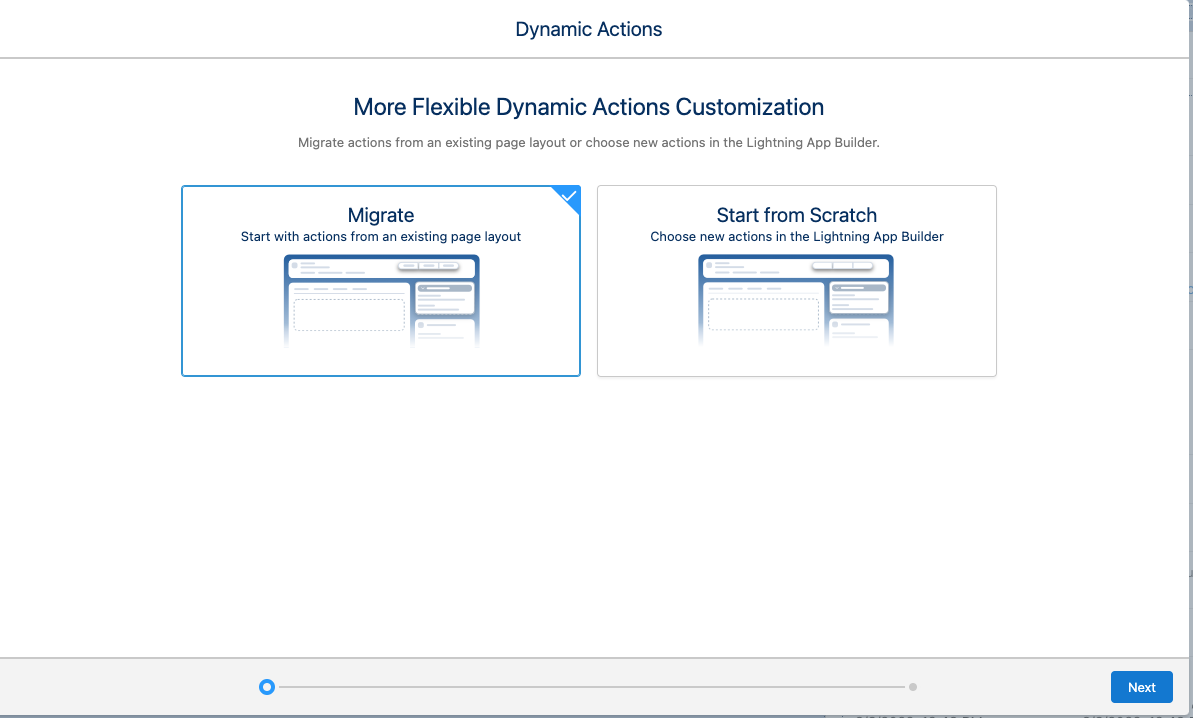The image size is (1193, 718).
Task: Click dashed placeholder box in Start from Scratch illustration
Action: (x=763, y=314)
